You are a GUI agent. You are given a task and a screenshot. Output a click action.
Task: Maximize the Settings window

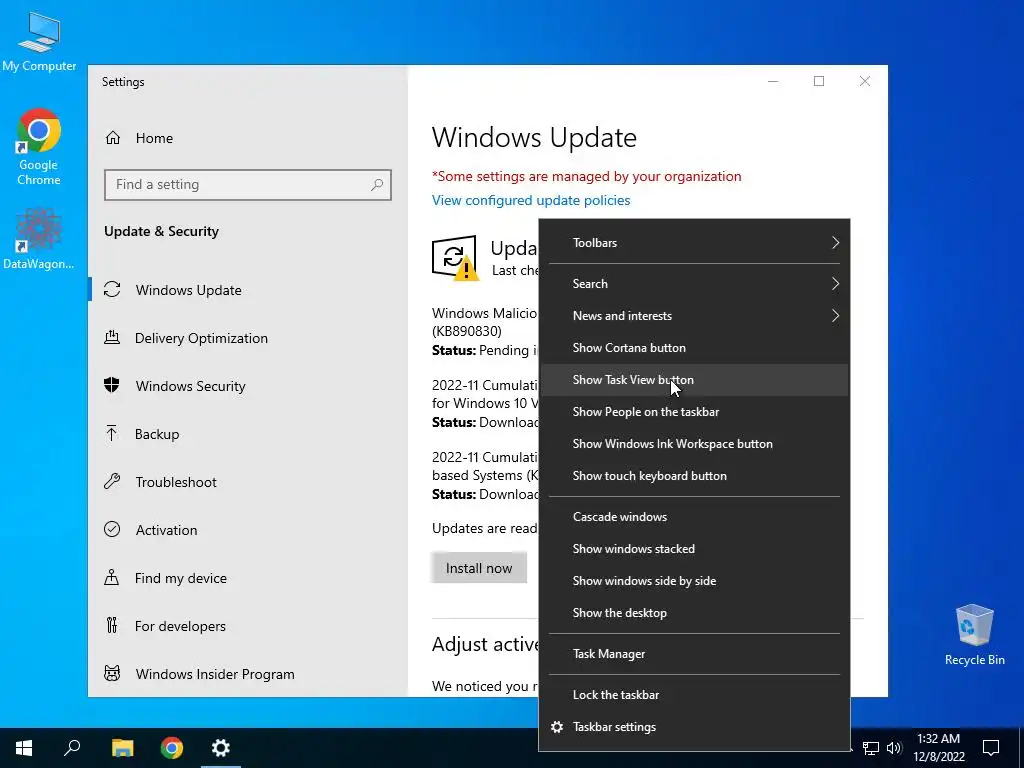click(819, 81)
